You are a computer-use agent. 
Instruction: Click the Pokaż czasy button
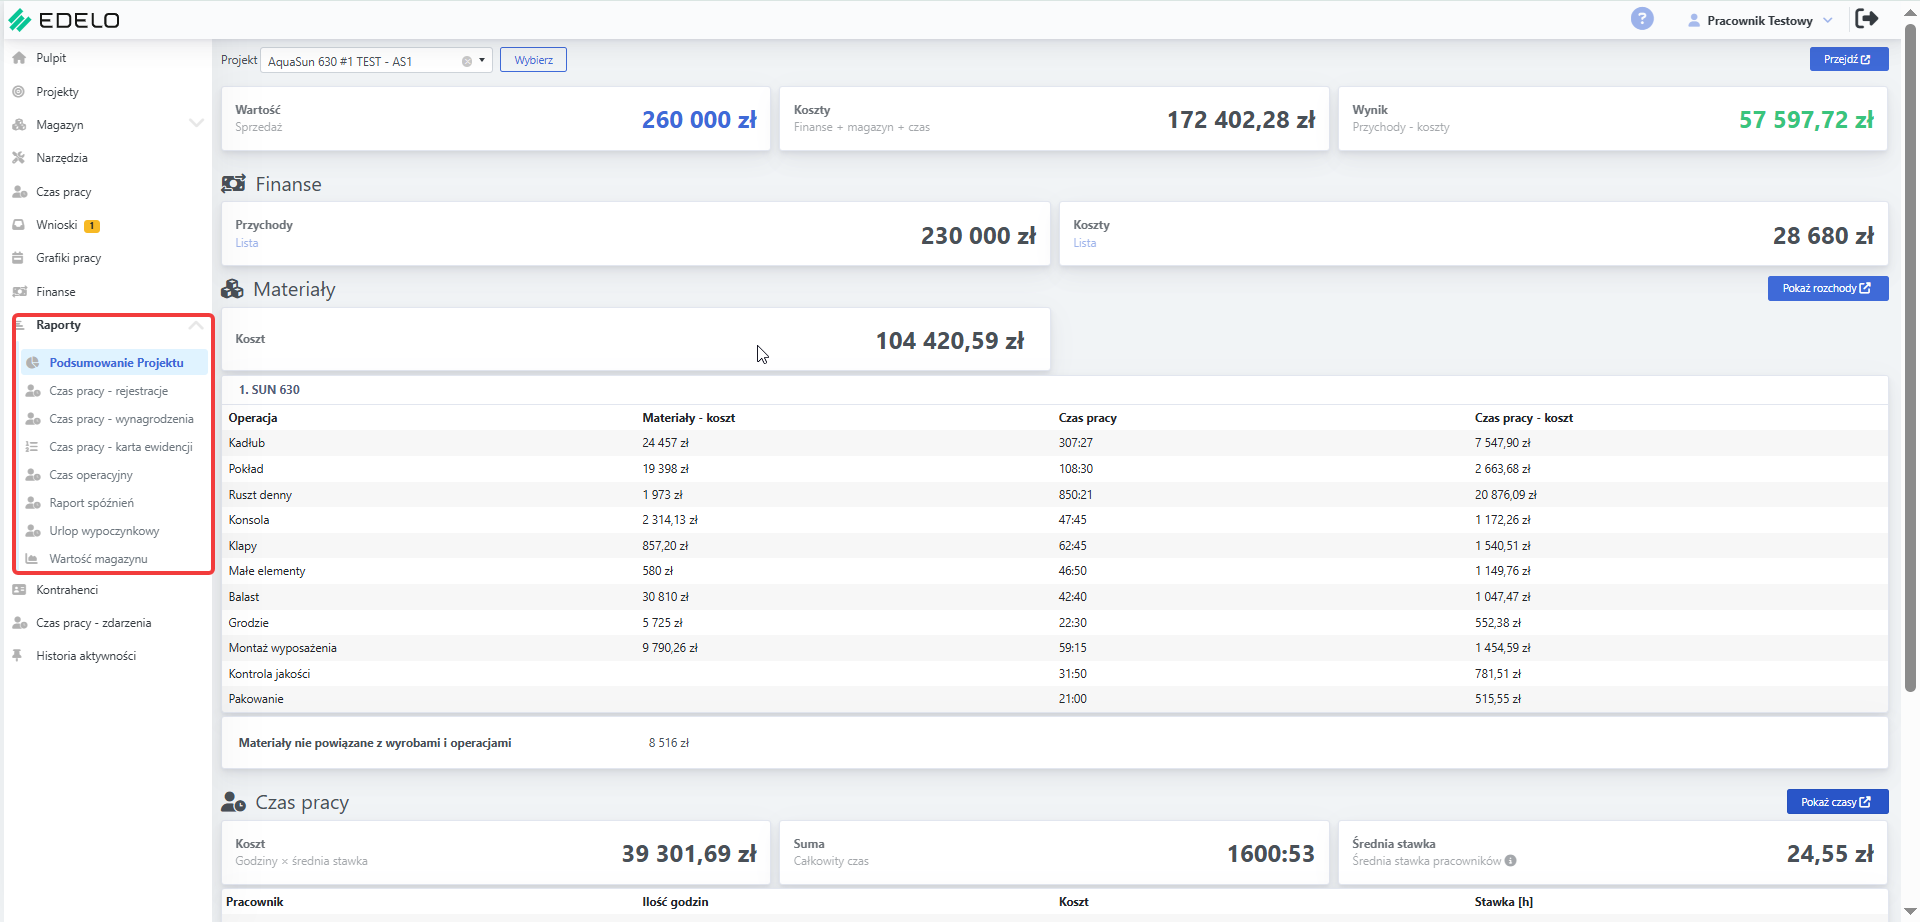tap(1837, 802)
